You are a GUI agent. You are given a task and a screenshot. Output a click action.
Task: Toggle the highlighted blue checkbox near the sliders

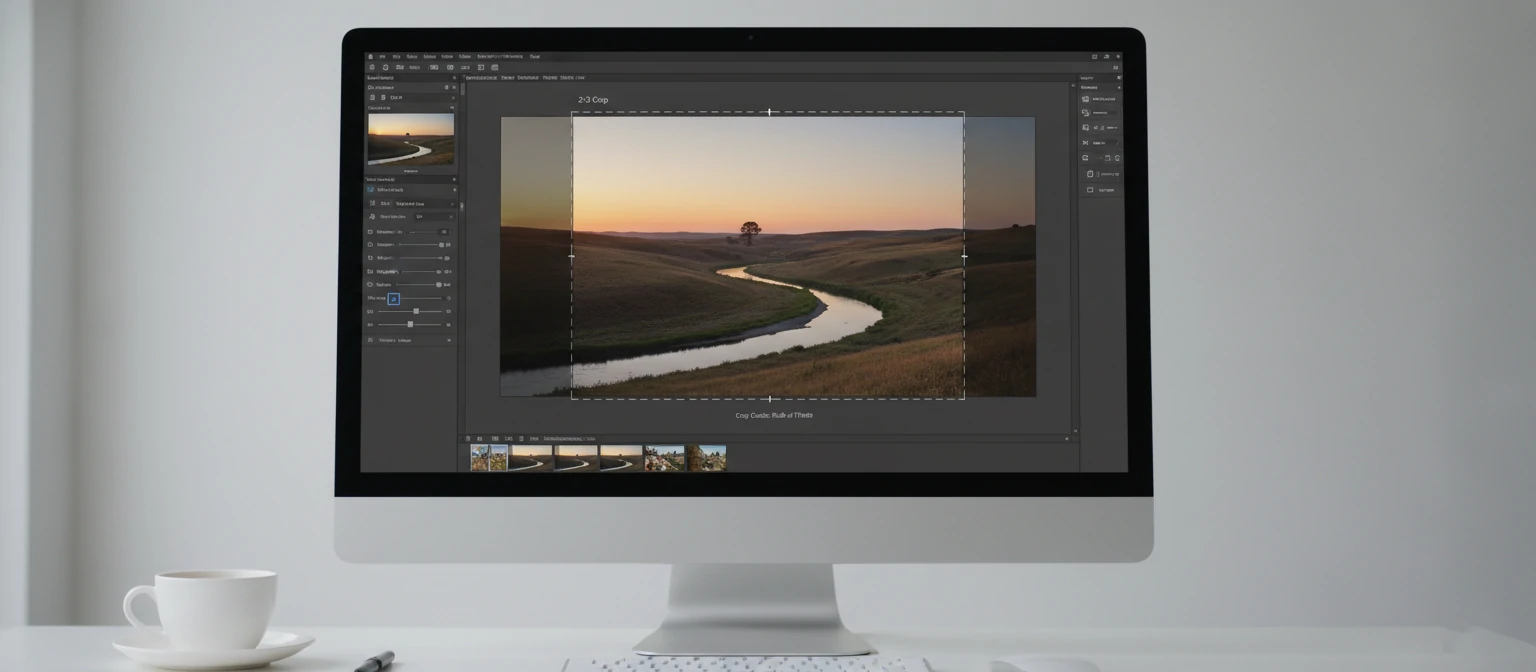pos(394,298)
